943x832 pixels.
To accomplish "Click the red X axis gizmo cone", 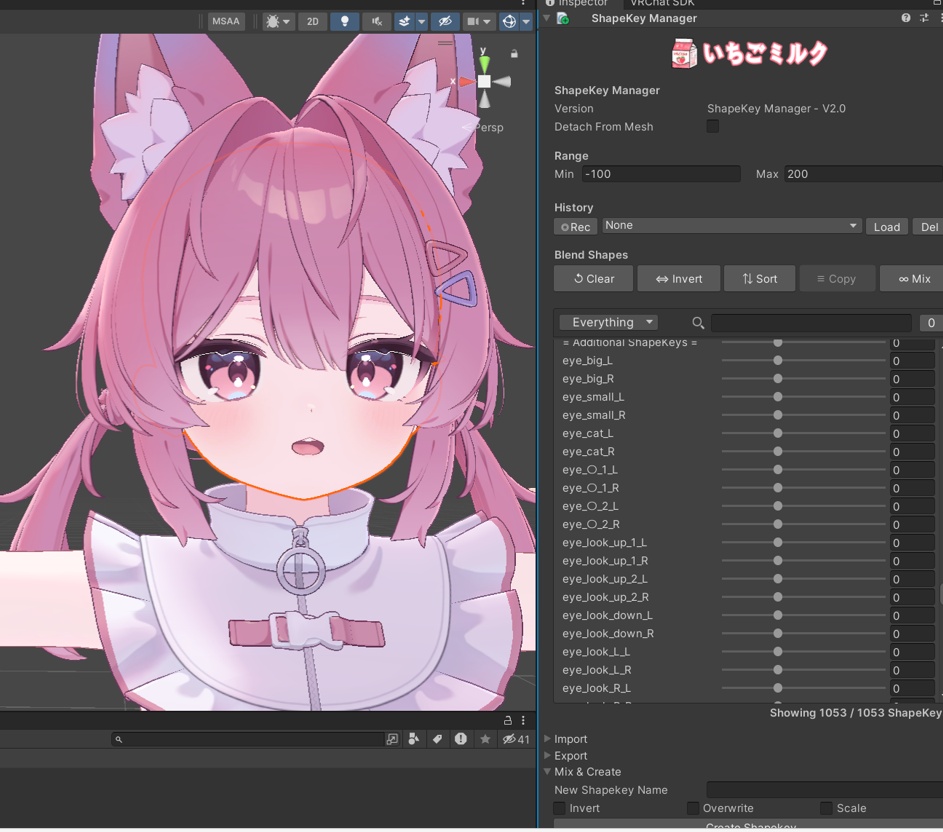I will [x=467, y=81].
